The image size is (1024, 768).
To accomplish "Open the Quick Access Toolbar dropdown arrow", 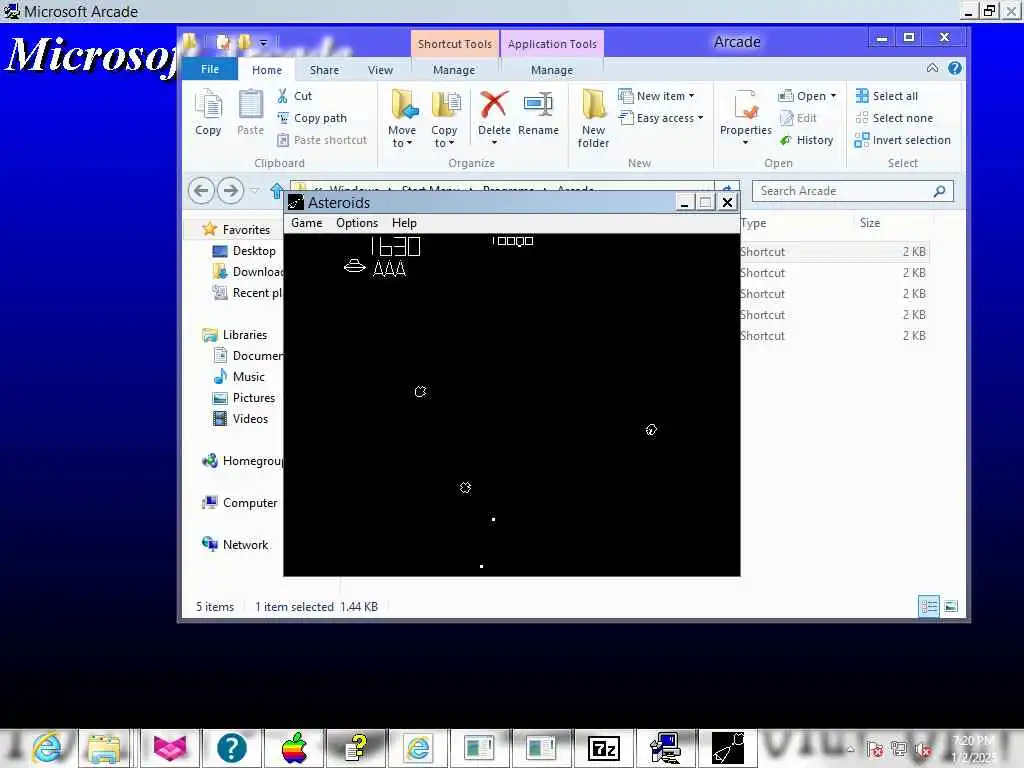I will coord(263,43).
